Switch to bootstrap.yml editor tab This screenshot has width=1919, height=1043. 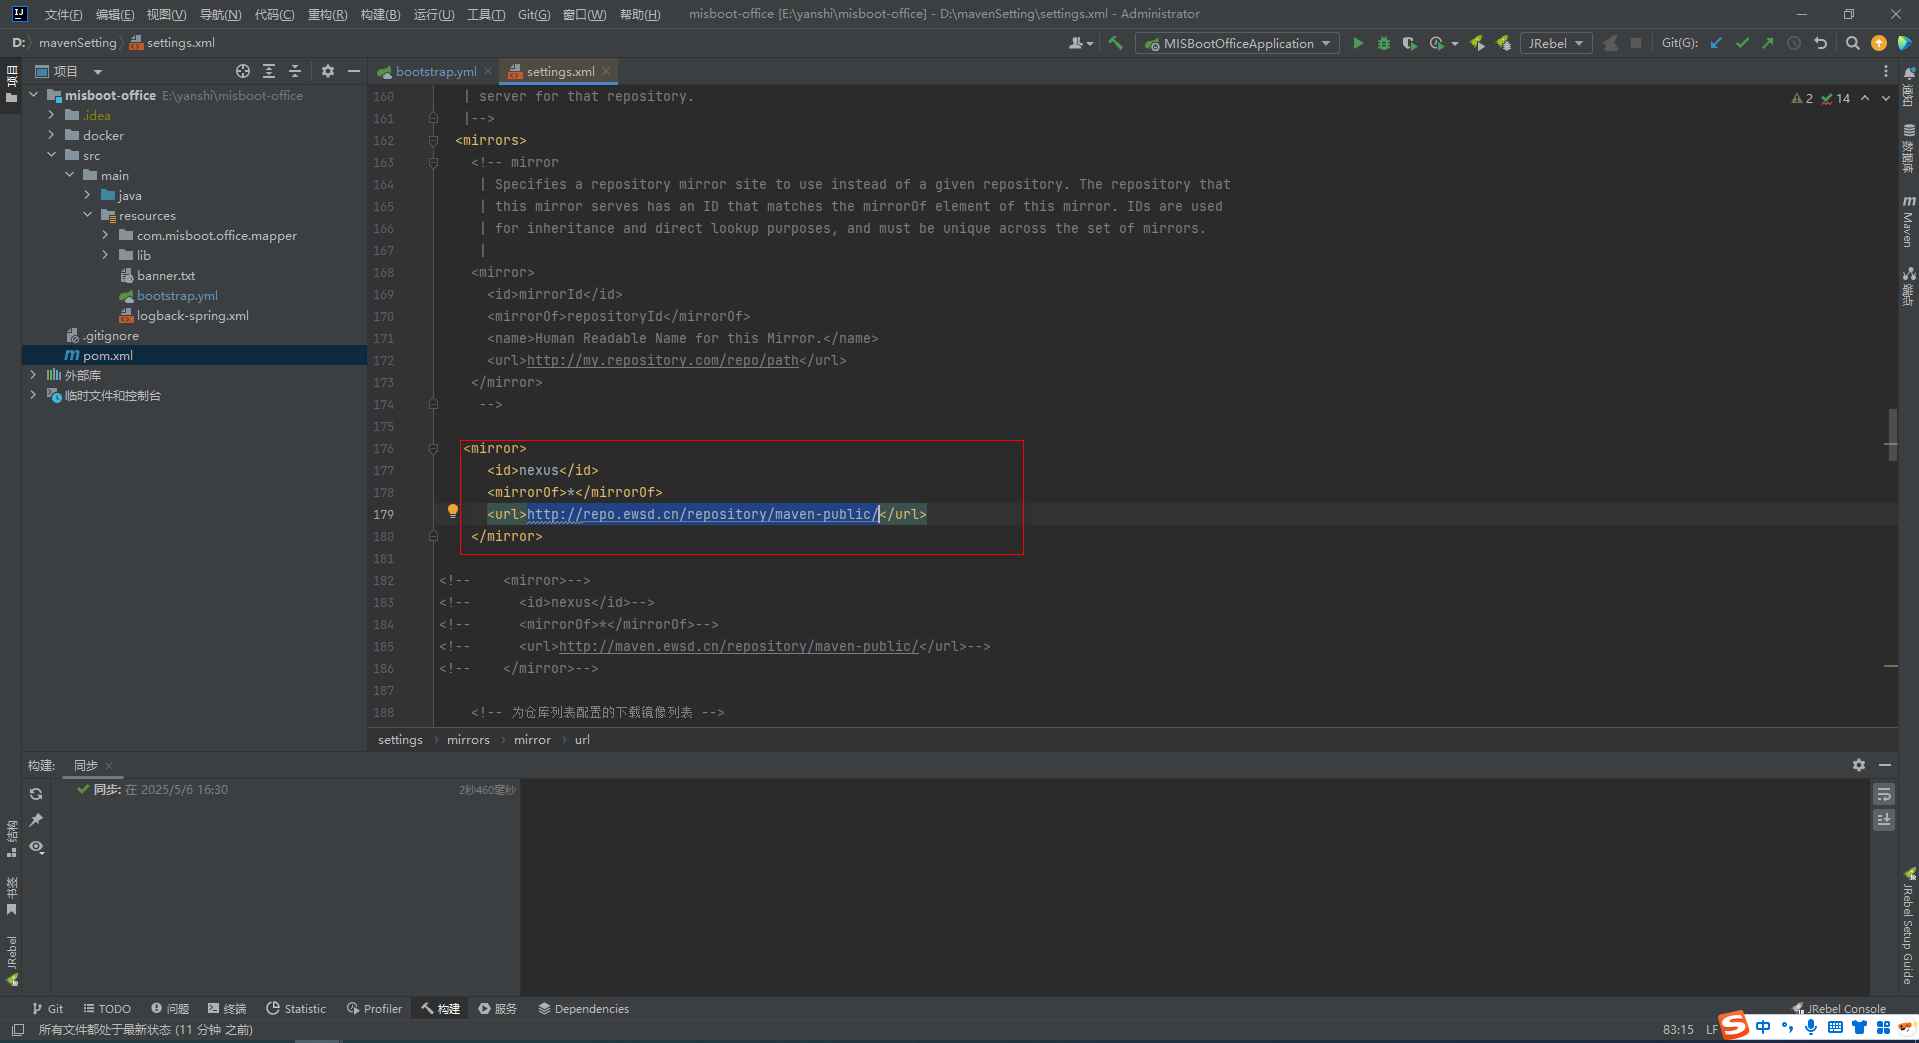point(435,71)
